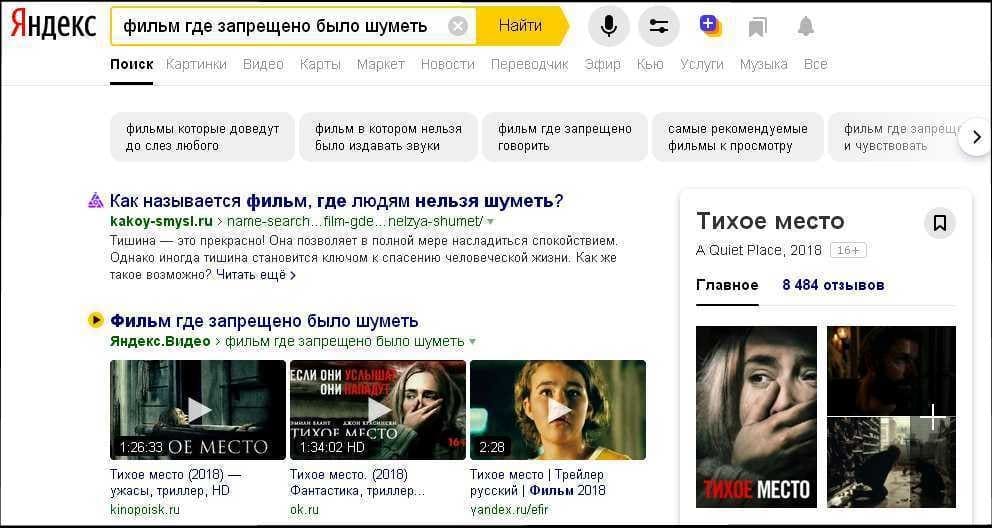Click Читать ещё link in first result
The width and height of the screenshot is (992, 528).
pyautogui.click(x=255, y=275)
